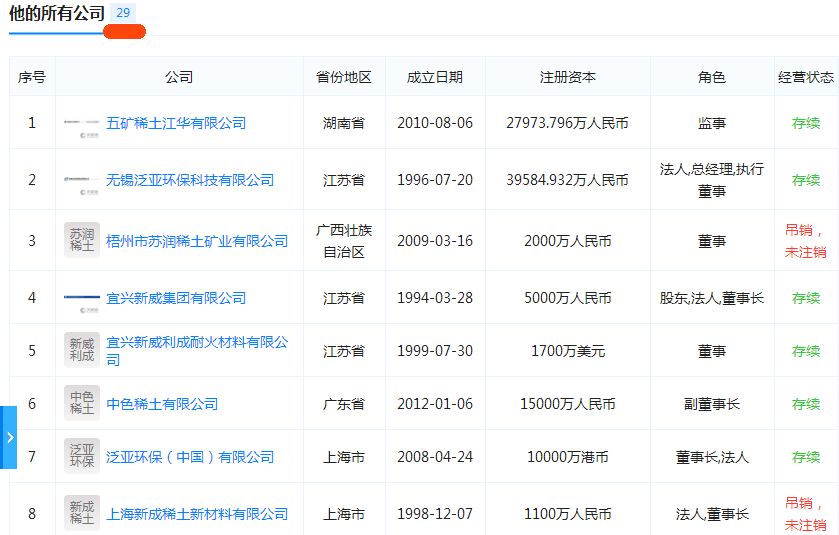Viewport: 839px width, 535px height.
Task: Click 存续 status for 五矿稀土江华有限公司
Action: coord(806,123)
